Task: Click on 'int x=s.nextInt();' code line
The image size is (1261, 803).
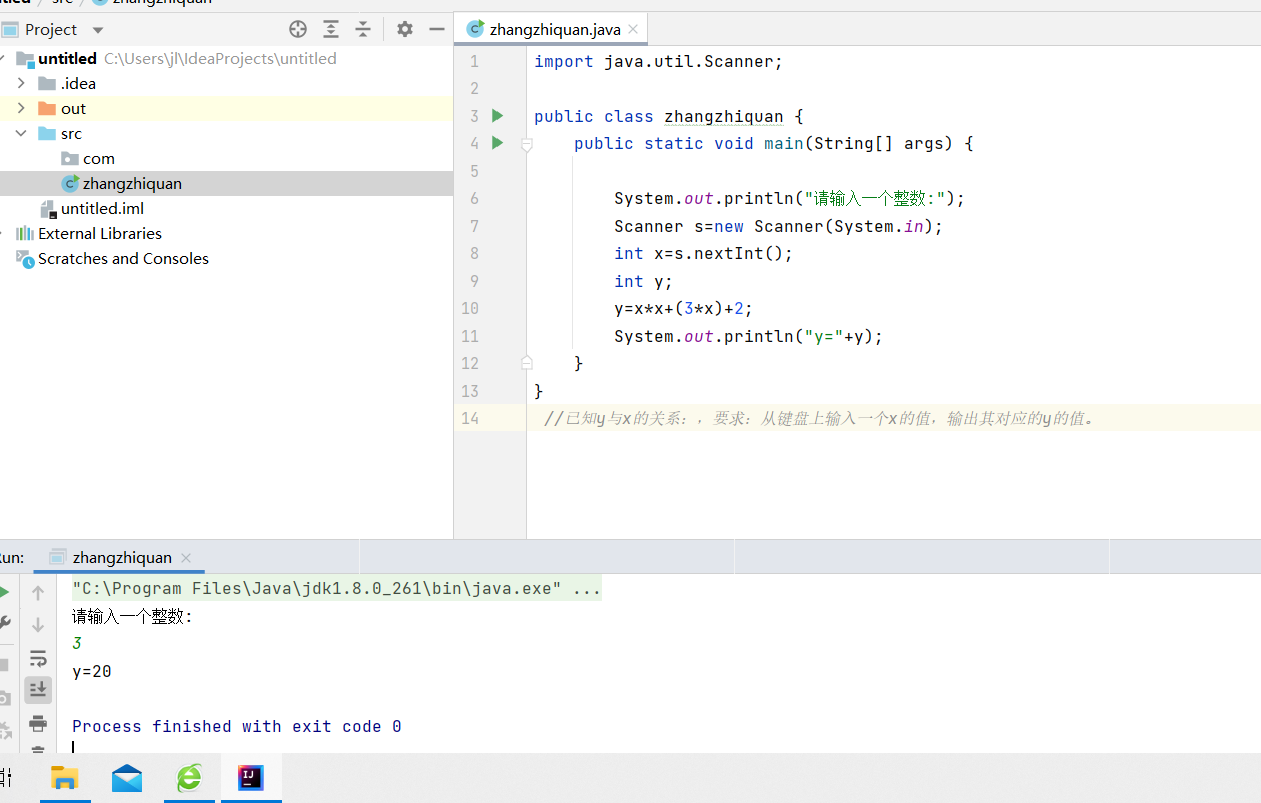Action: point(703,253)
